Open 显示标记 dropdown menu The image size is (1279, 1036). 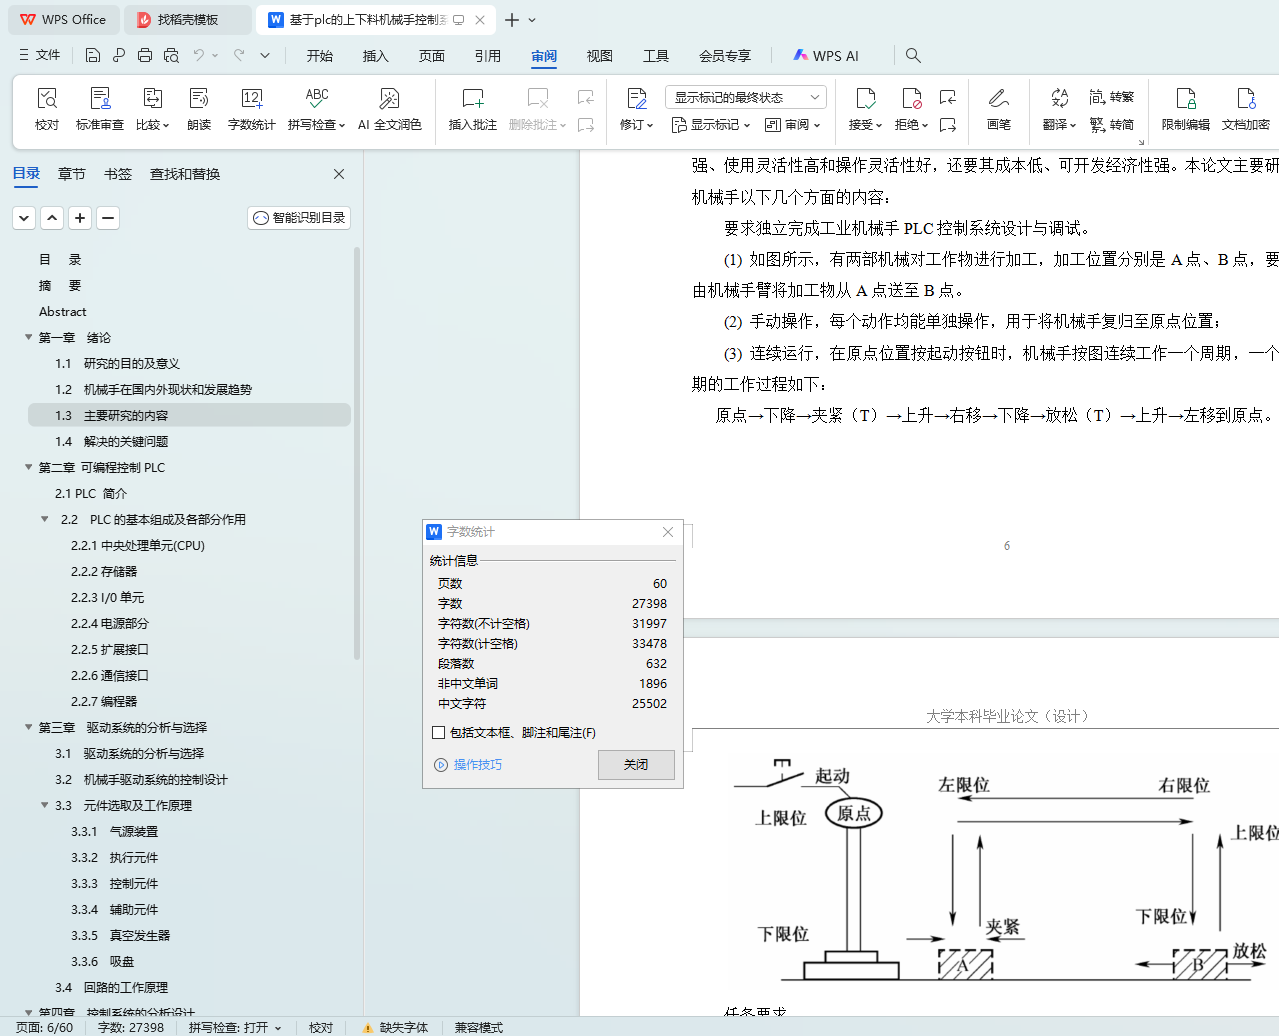click(x=711, y=125)
